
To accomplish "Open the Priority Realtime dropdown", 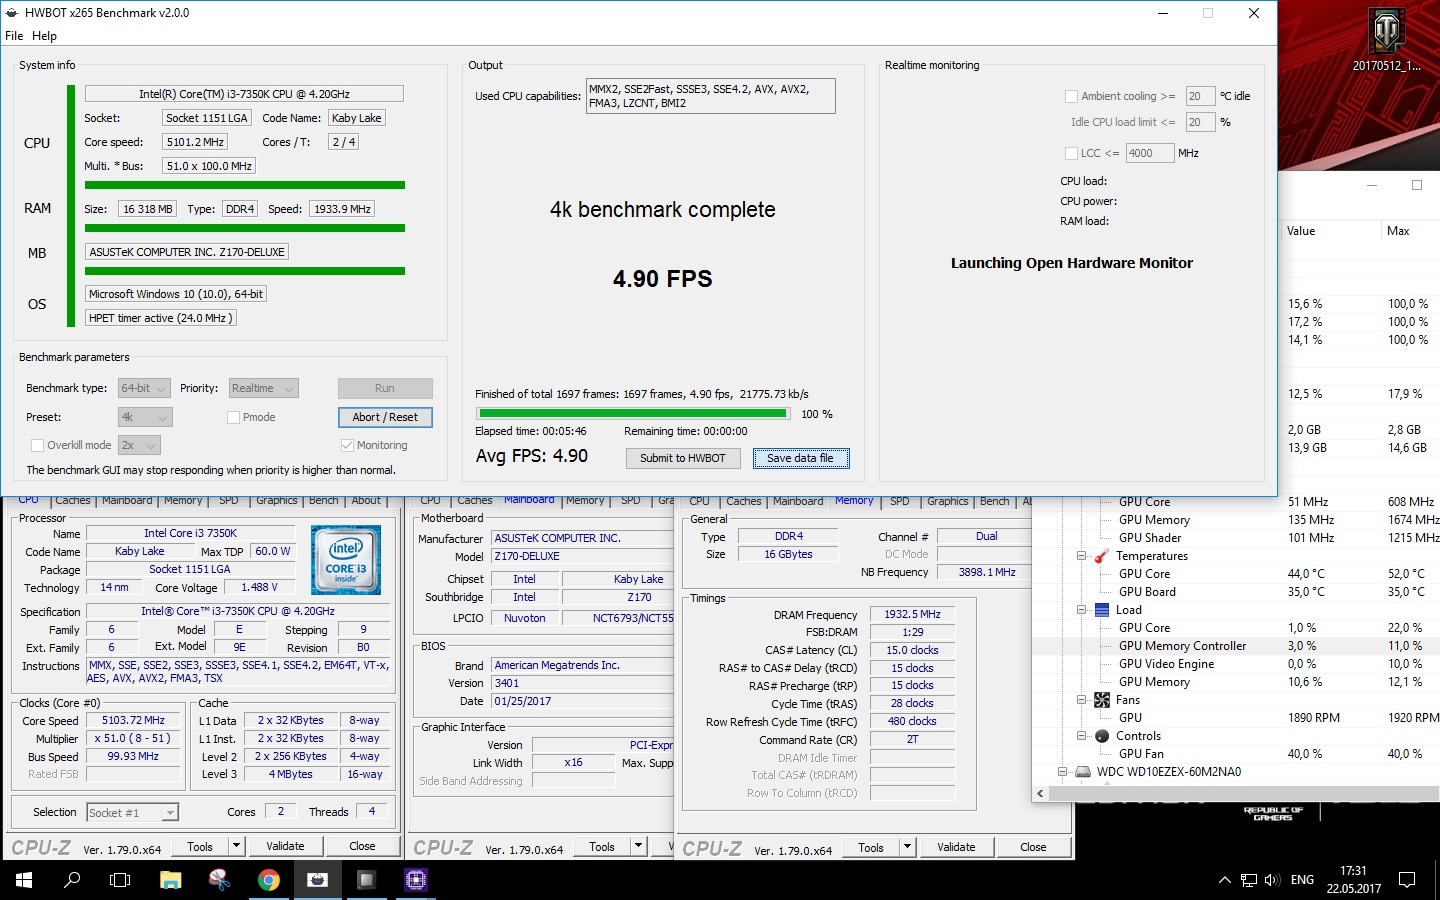I will 264,389.
